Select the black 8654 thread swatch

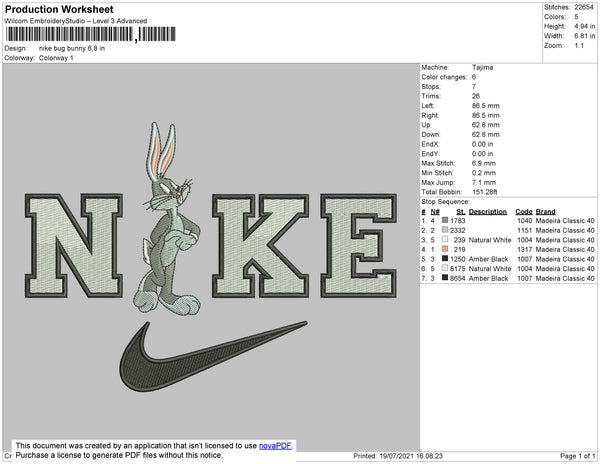[445, 278]
